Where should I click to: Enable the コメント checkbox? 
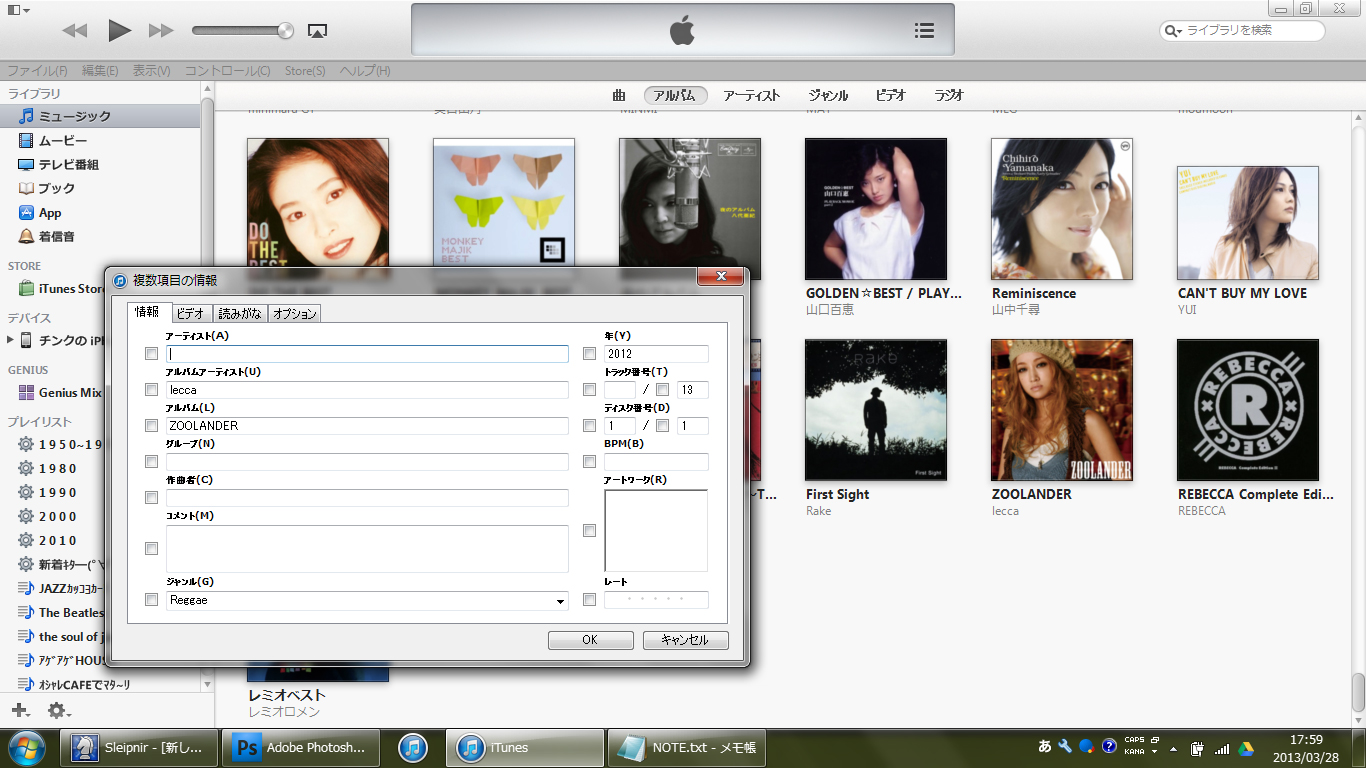coord(151,548)
